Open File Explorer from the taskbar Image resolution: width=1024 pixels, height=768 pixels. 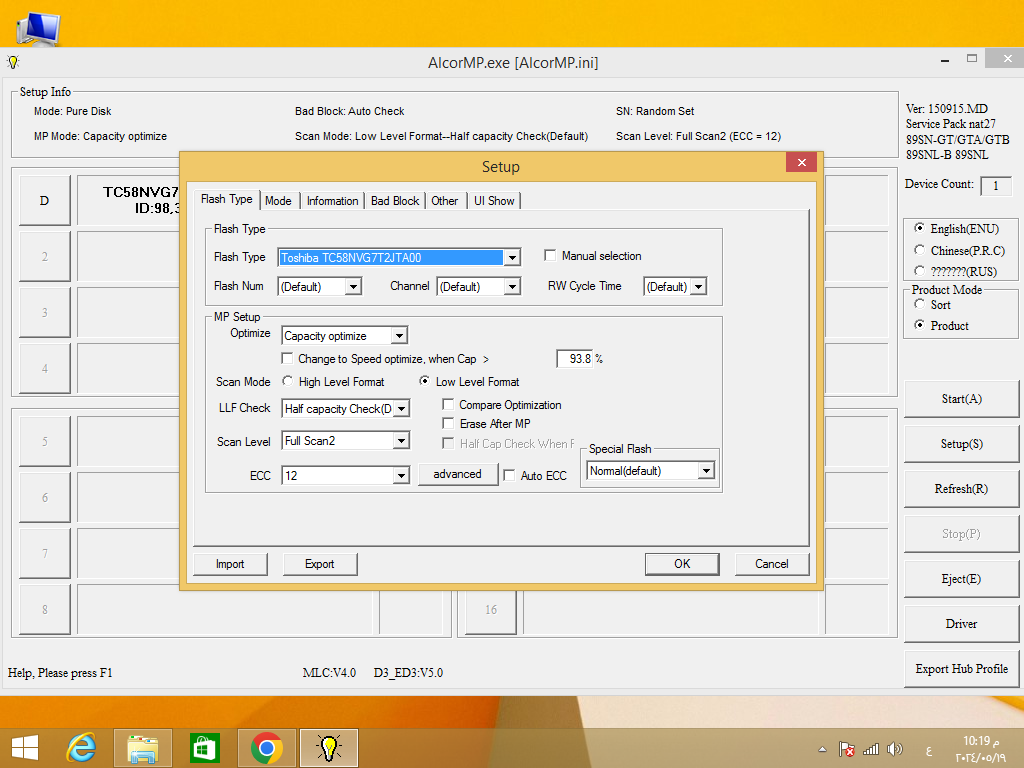142,748
